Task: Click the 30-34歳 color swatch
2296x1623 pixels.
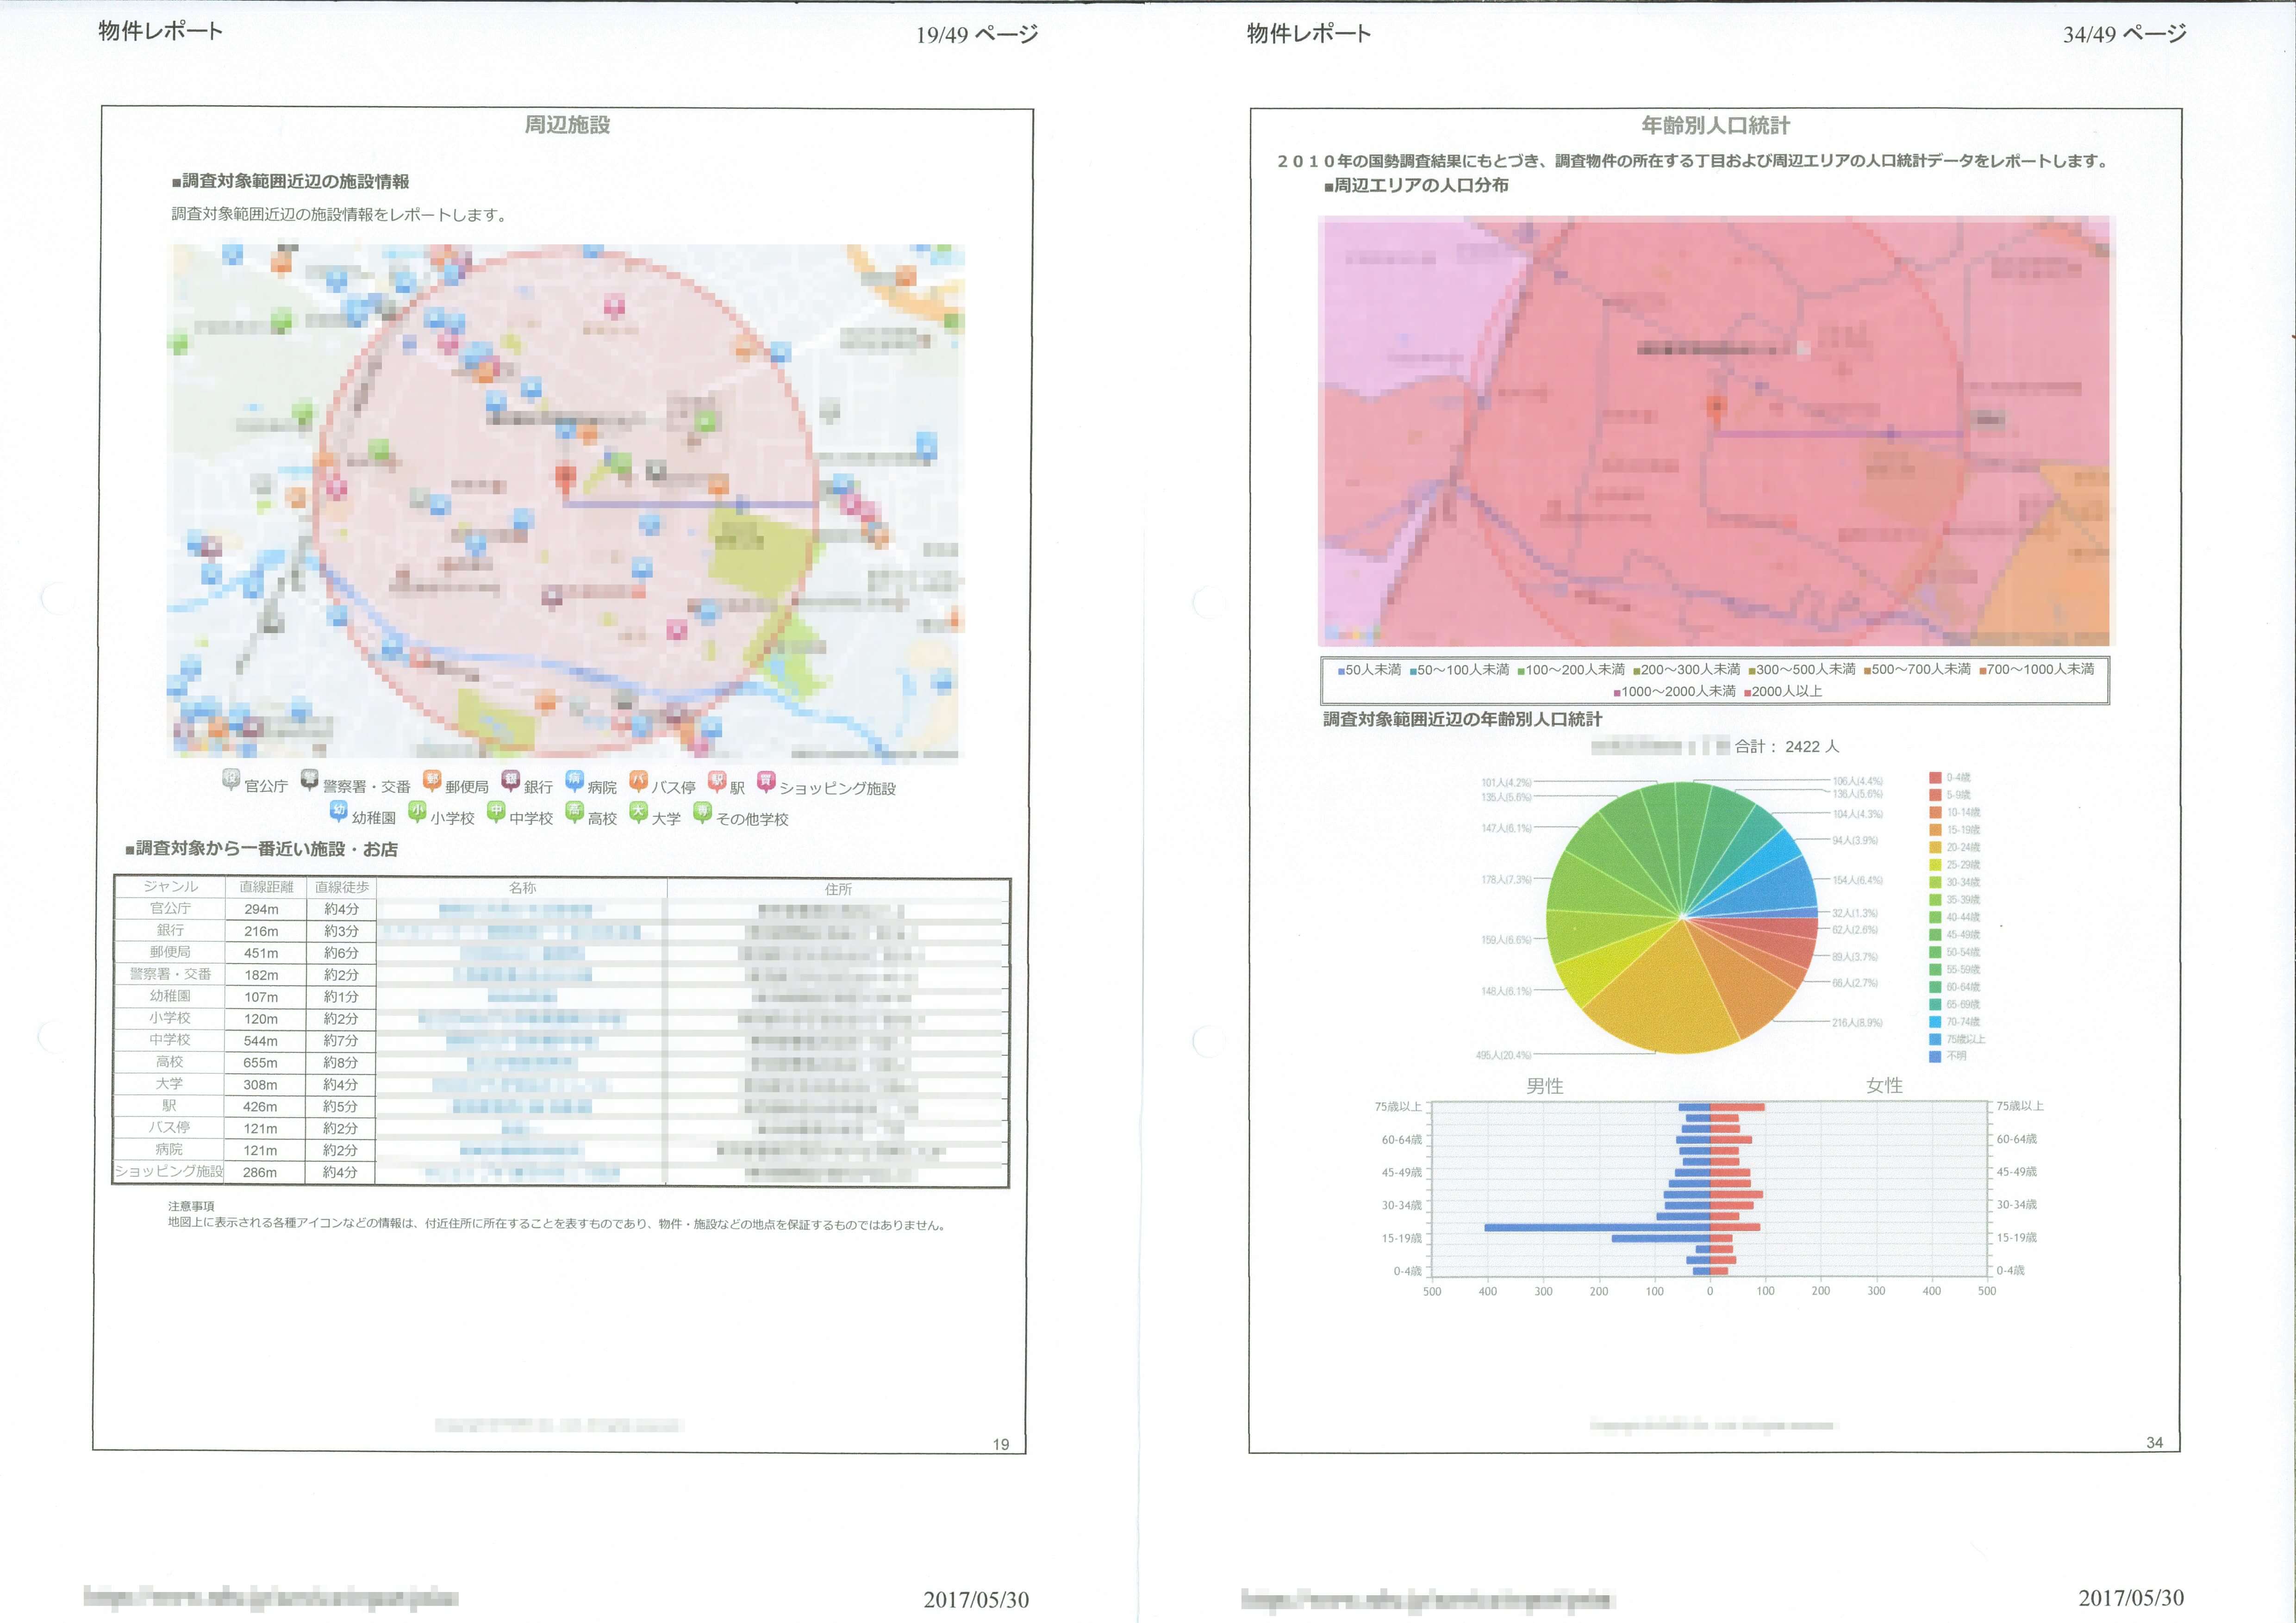Action: [1935, 882]
